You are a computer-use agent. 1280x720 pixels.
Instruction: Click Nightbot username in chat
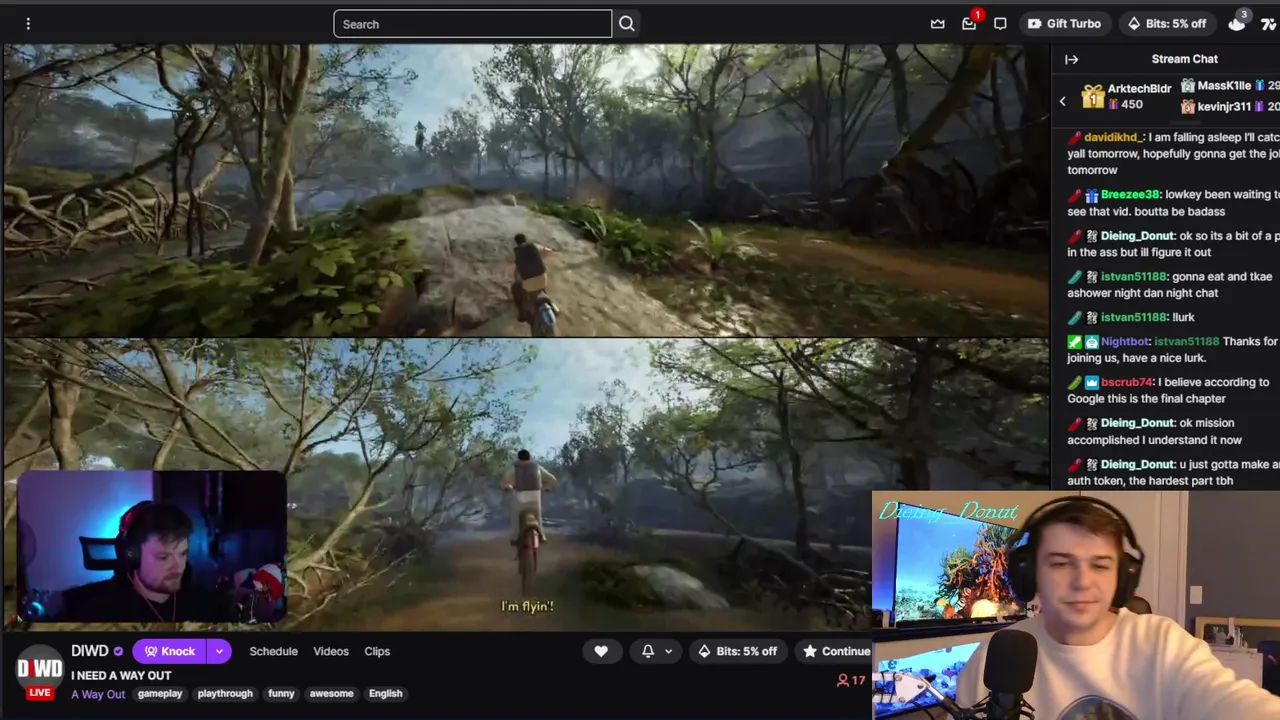(1125, 341)
